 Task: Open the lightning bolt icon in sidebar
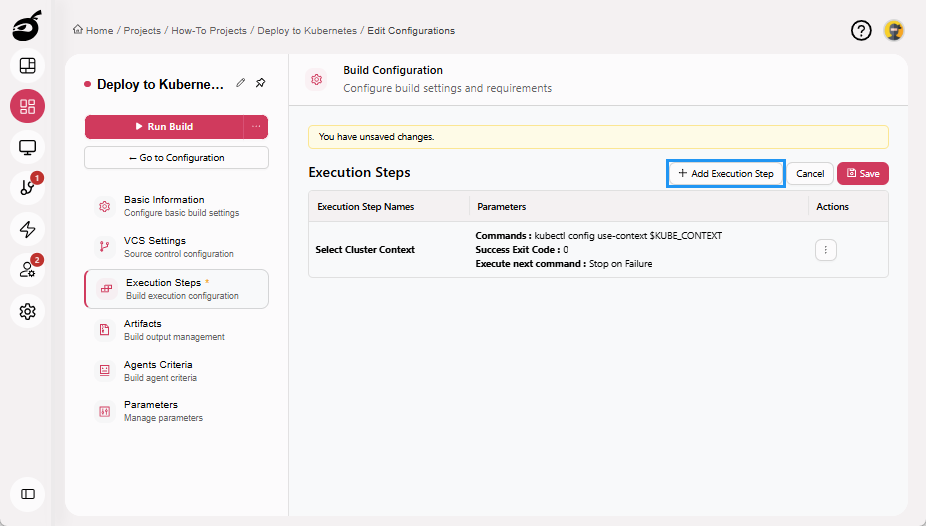point(27,229)
